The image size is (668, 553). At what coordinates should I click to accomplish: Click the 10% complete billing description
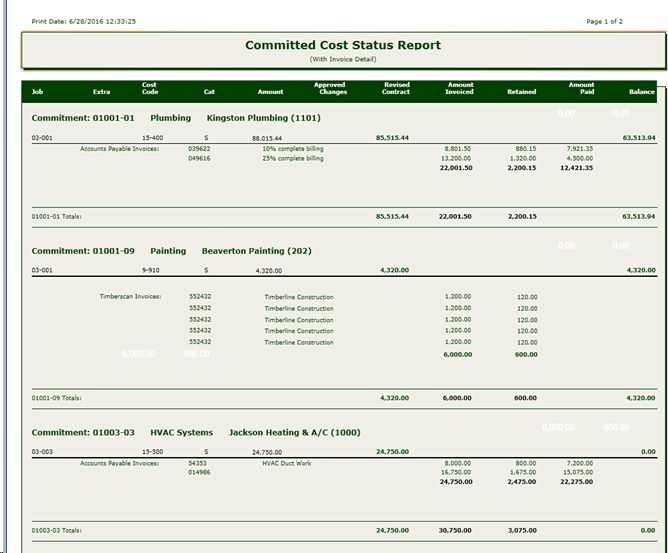[293, 149]
